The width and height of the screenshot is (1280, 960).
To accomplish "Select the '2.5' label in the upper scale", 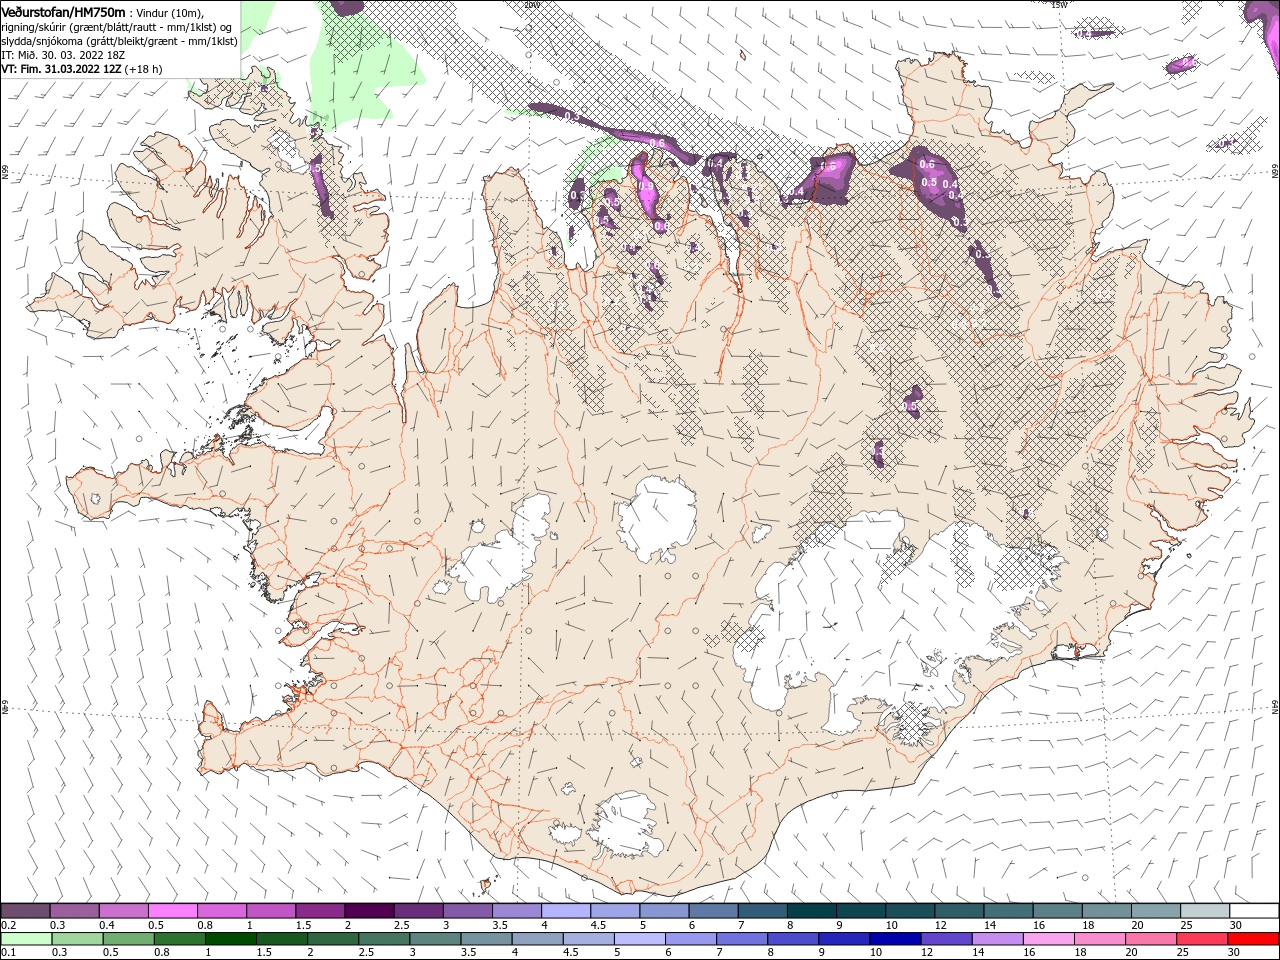I will pos(401,925).
